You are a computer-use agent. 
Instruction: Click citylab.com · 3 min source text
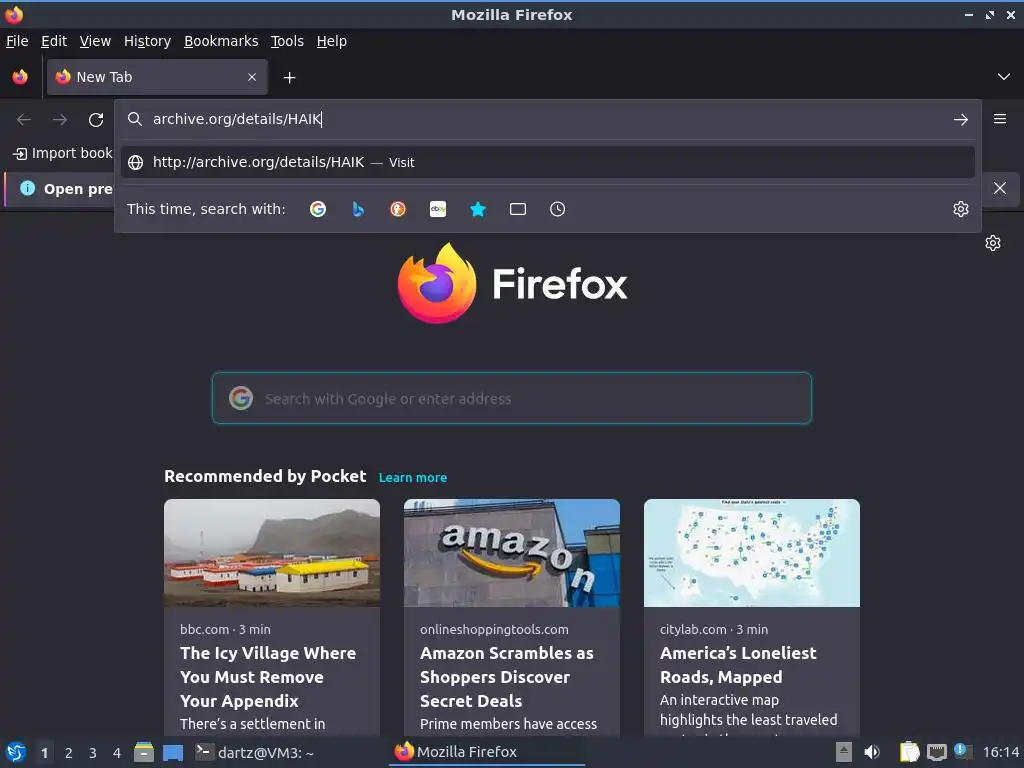[714, 630]
